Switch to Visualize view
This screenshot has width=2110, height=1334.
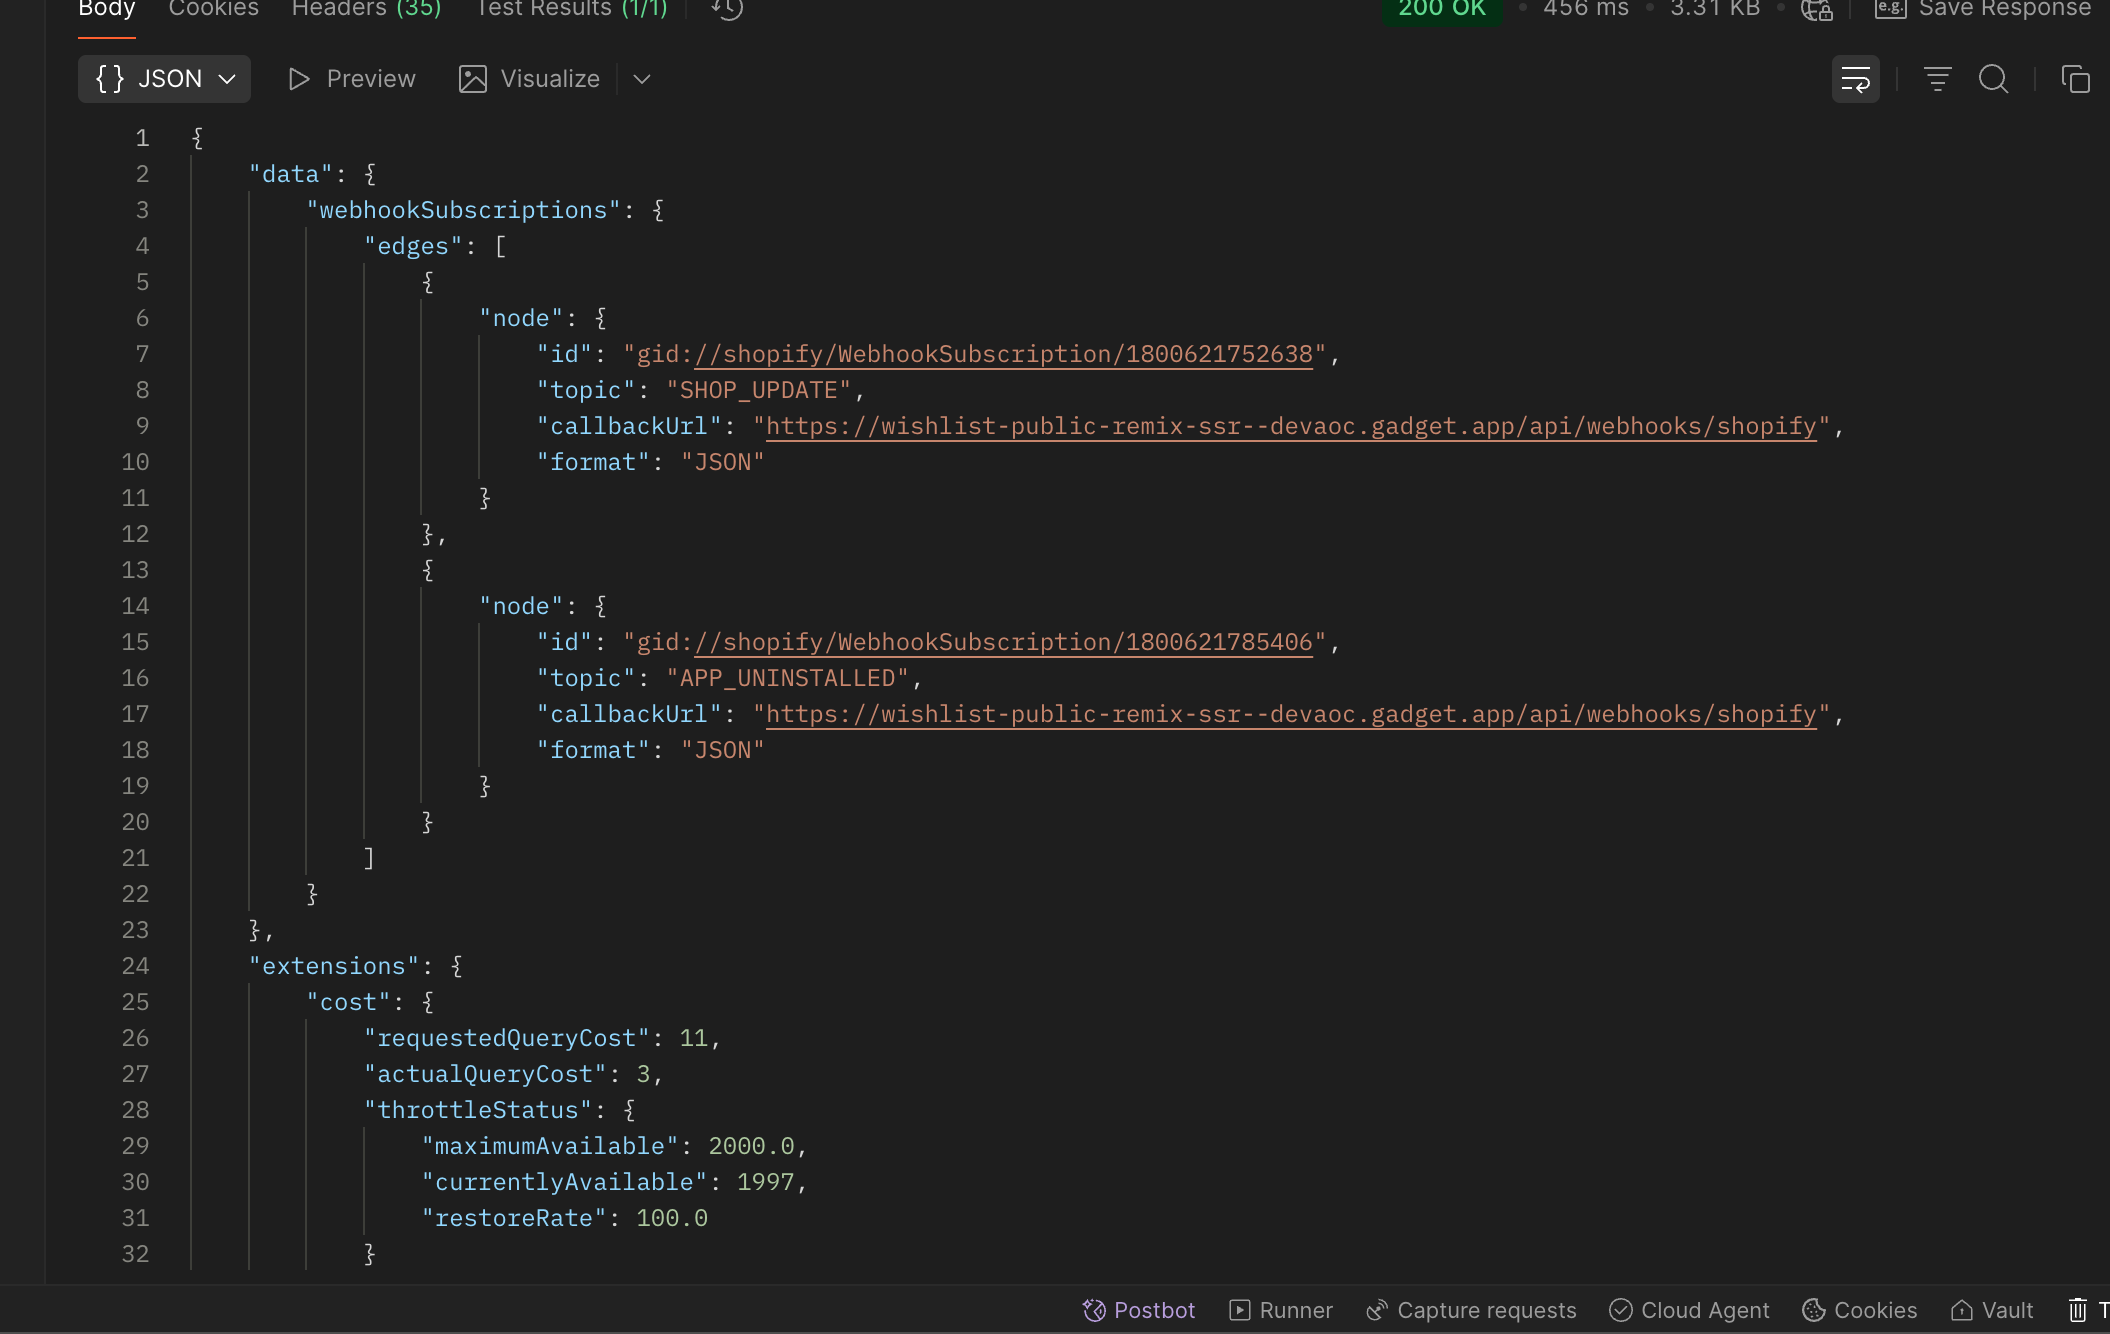(530, 79)
